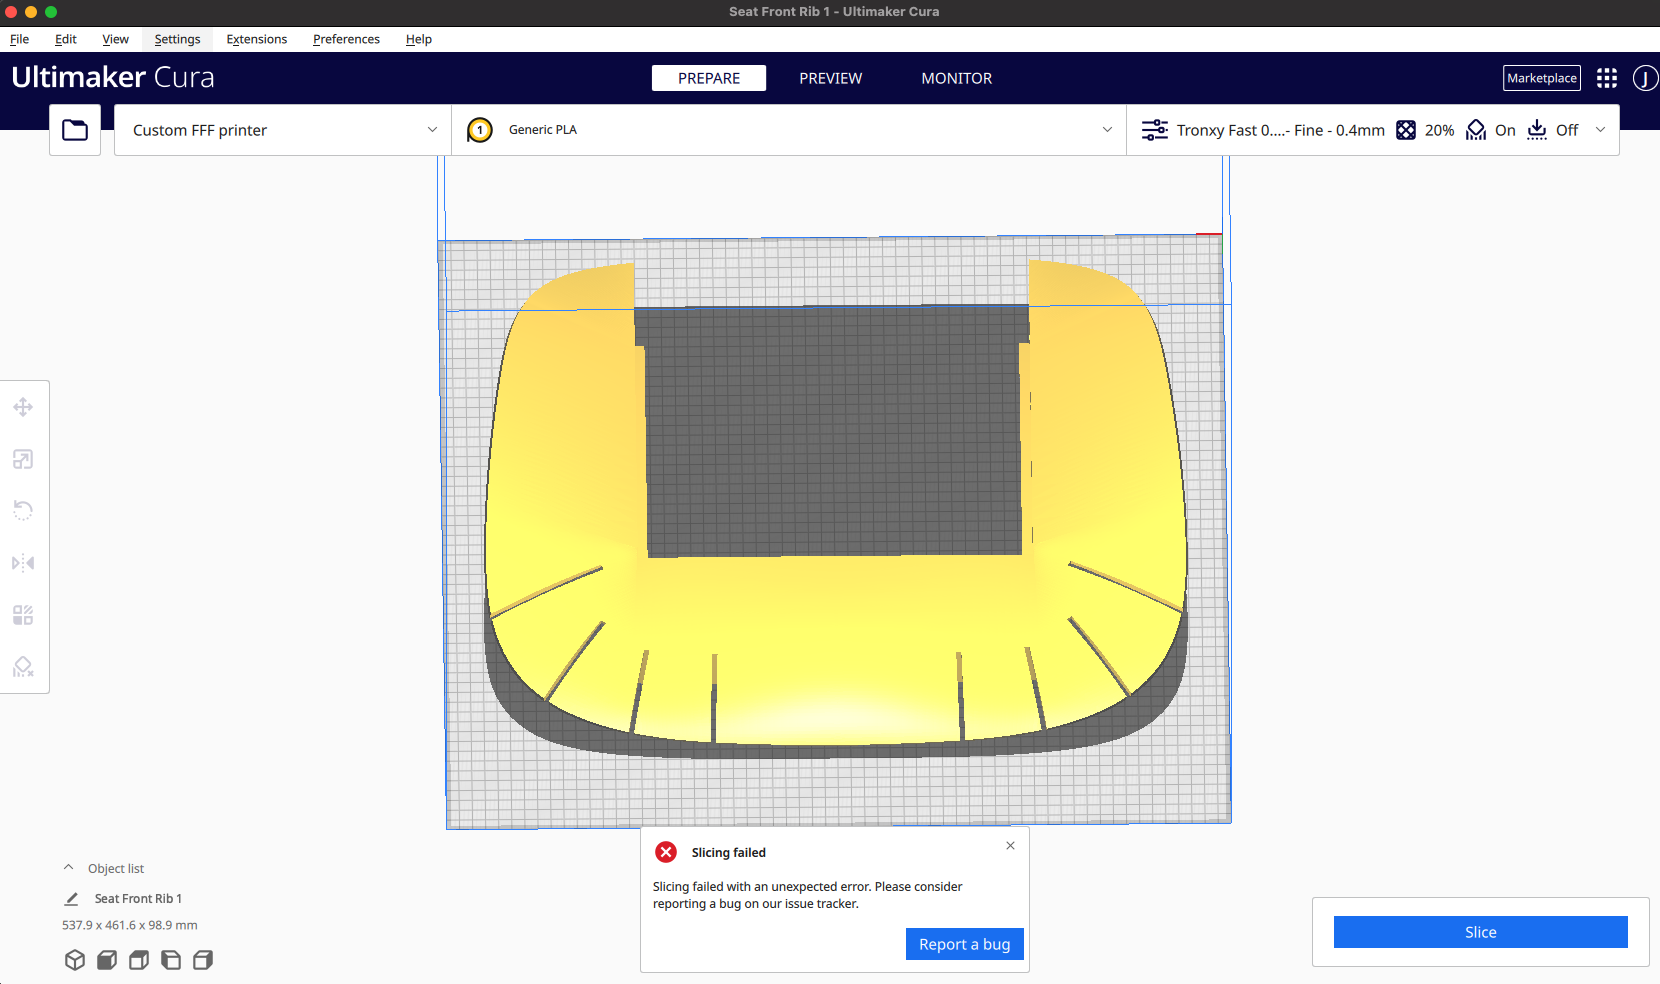Open the Edit menu
The image size is (1660, 984).
pos(66,39)
